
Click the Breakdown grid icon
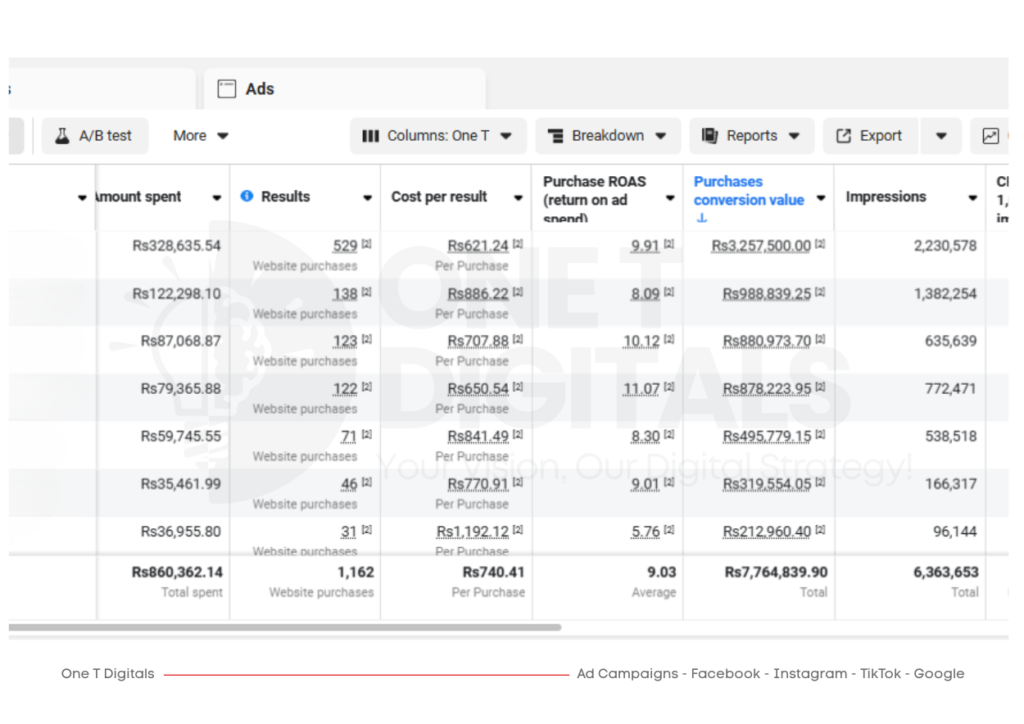coord(555,136)
